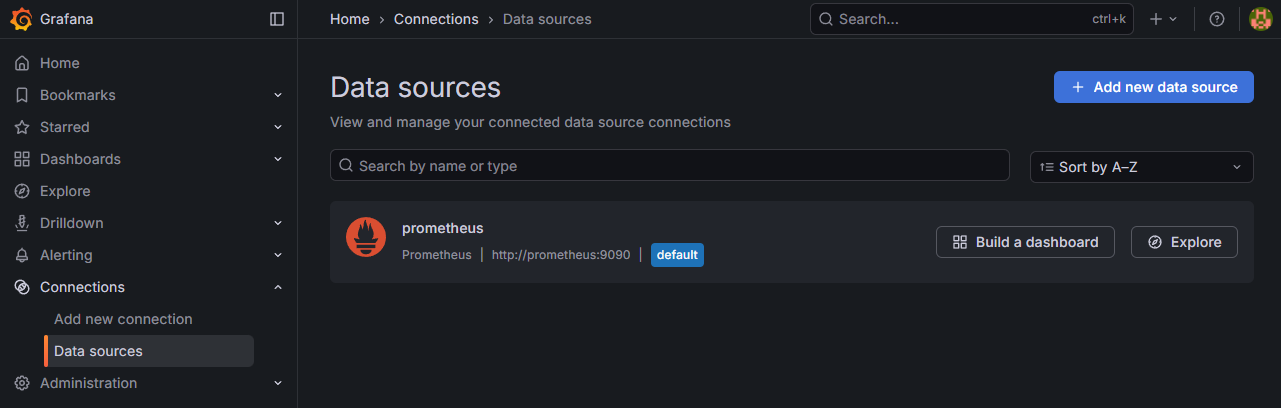
Task: Toggle the sidebar dock menu icon
Action: 277,19
